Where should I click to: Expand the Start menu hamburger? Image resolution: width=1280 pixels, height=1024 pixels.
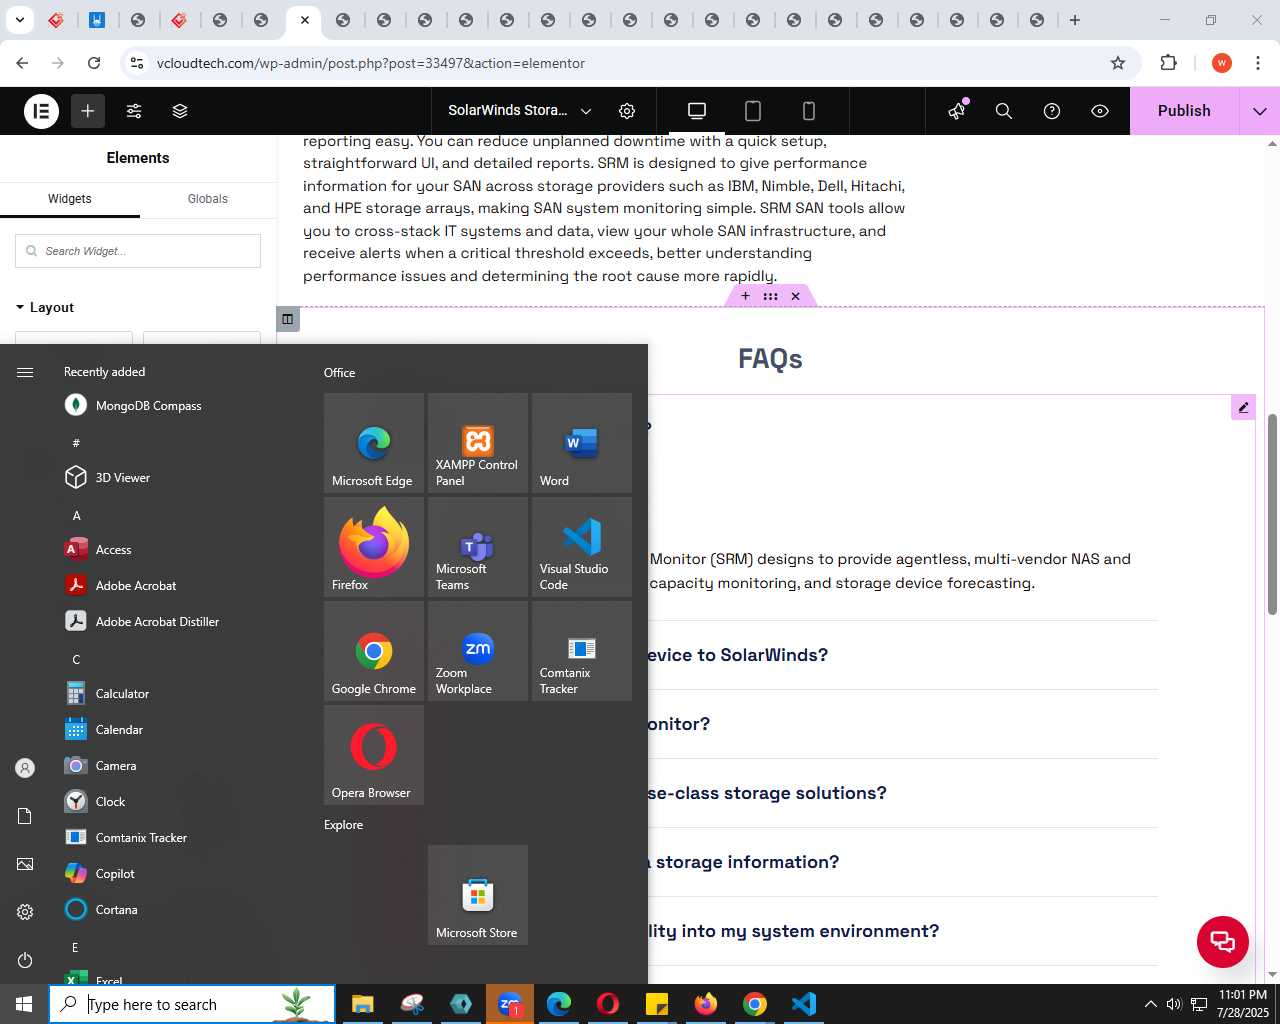(x=25, y=372)
